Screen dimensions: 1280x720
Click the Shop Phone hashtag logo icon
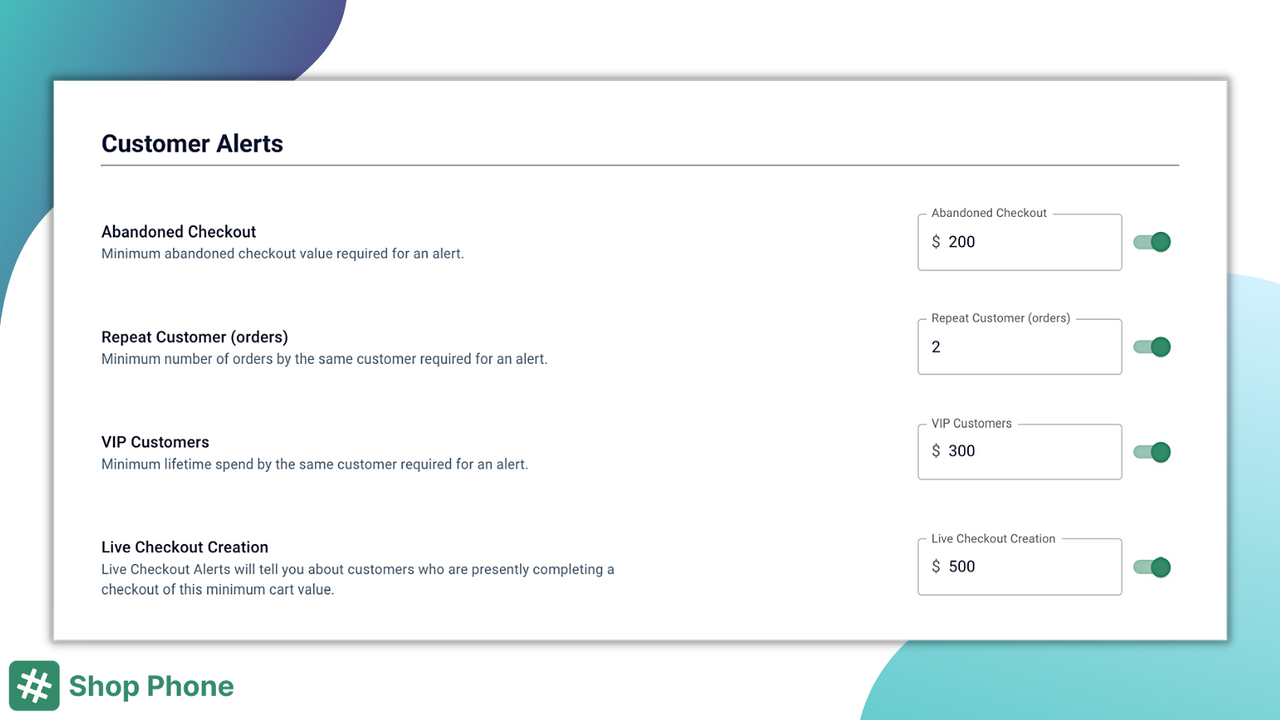(34, 686)
